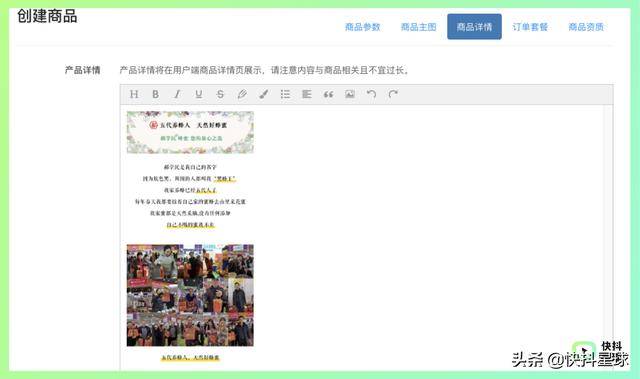
Task: Select the heading (H) format icon
Action: [x=134, y=94]
